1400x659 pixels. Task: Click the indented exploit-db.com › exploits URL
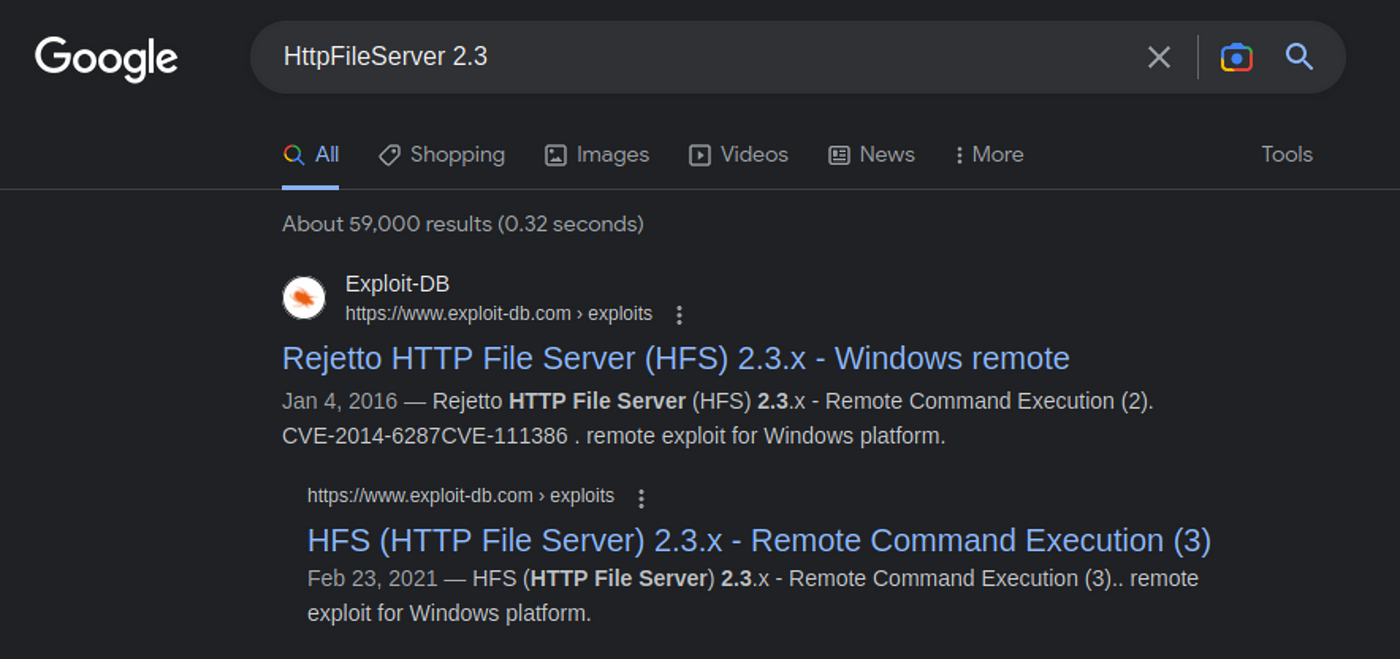point(461,496)
